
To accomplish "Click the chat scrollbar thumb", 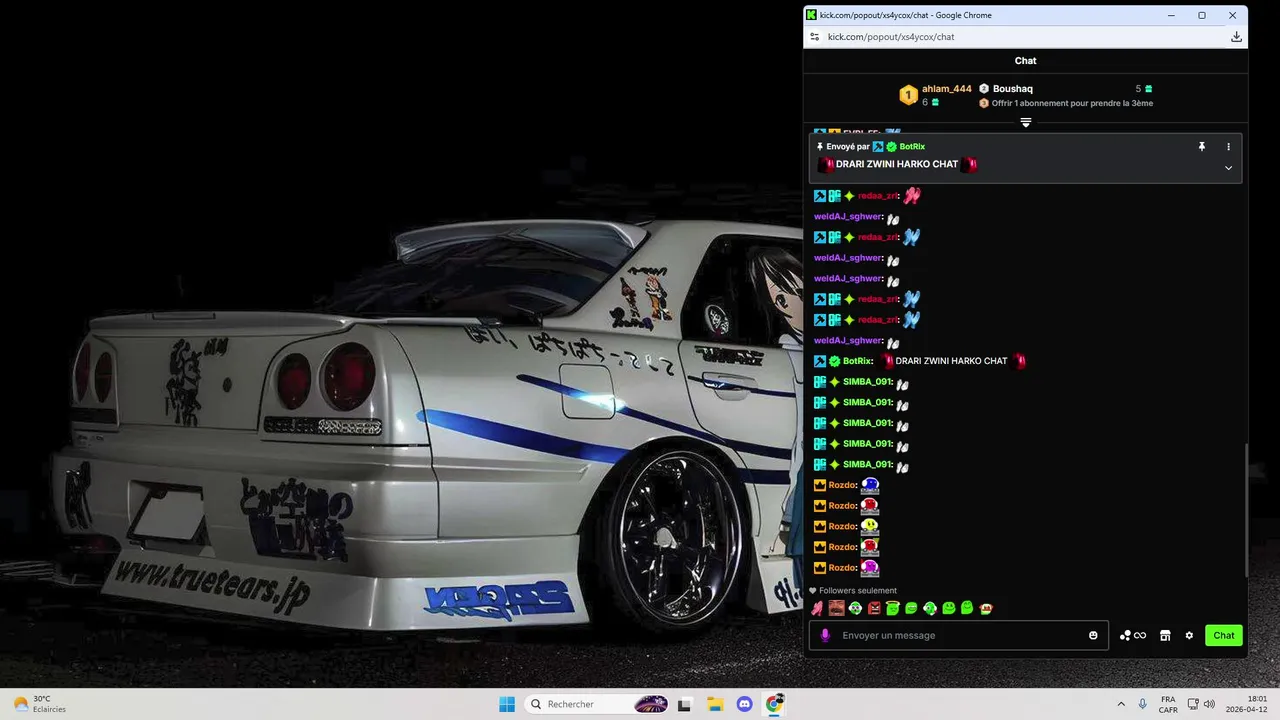I will 1245,510.
